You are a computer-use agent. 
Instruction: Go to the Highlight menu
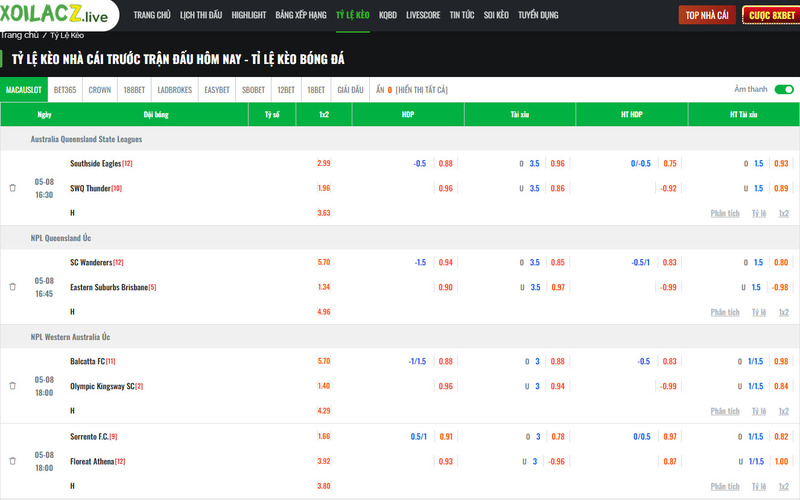pyautogui.click(x=249, y=15)
